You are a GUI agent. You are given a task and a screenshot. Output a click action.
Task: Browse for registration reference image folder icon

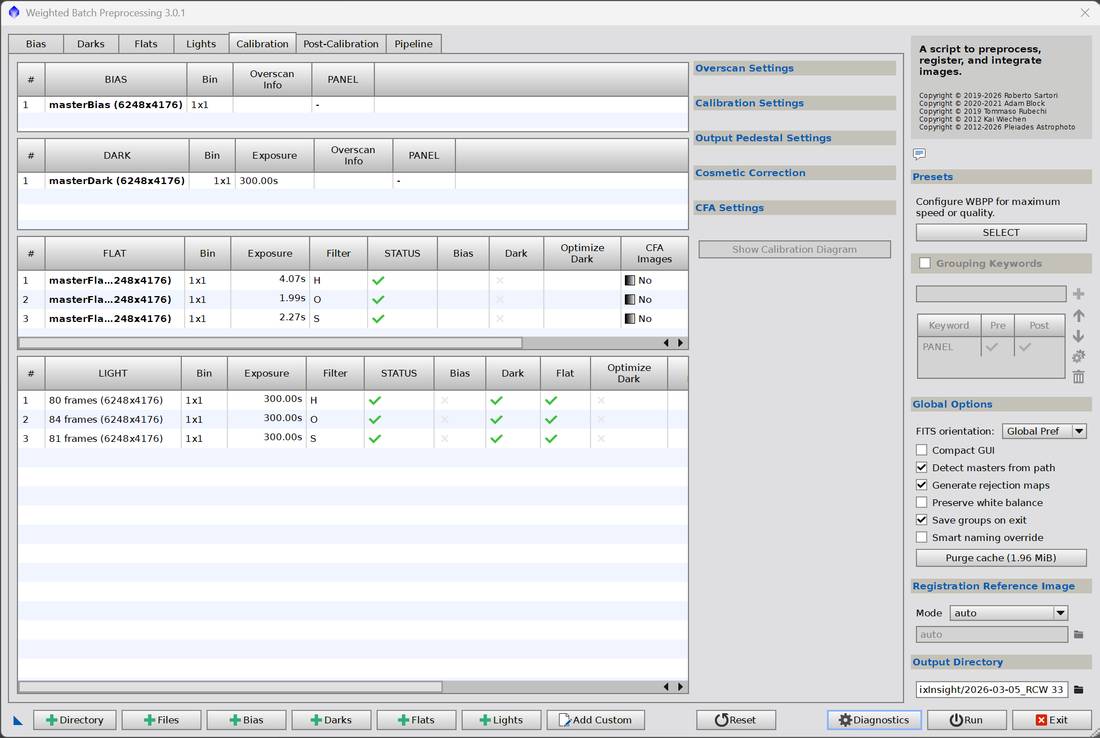(x=1078, y=634)
